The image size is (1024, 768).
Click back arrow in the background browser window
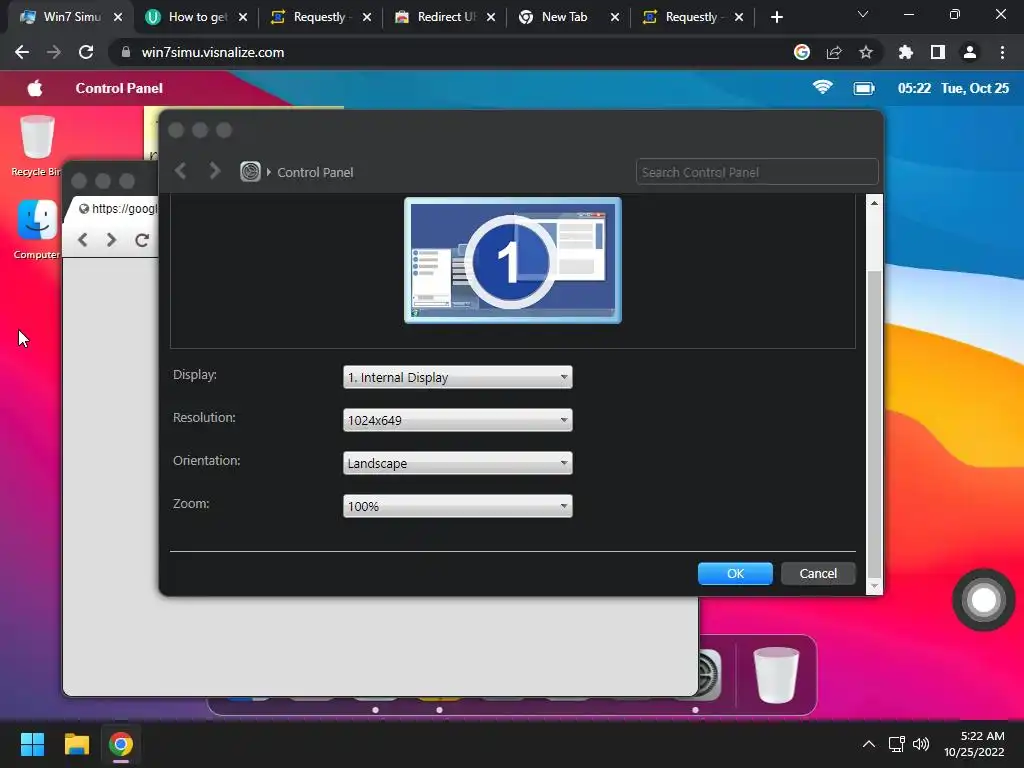tap(83, 240)
